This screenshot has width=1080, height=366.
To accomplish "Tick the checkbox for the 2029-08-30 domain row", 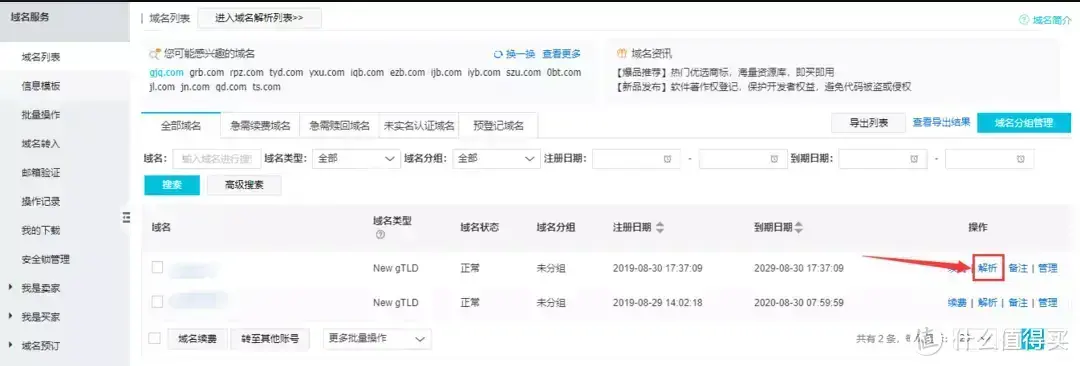I will coord(157,267).
